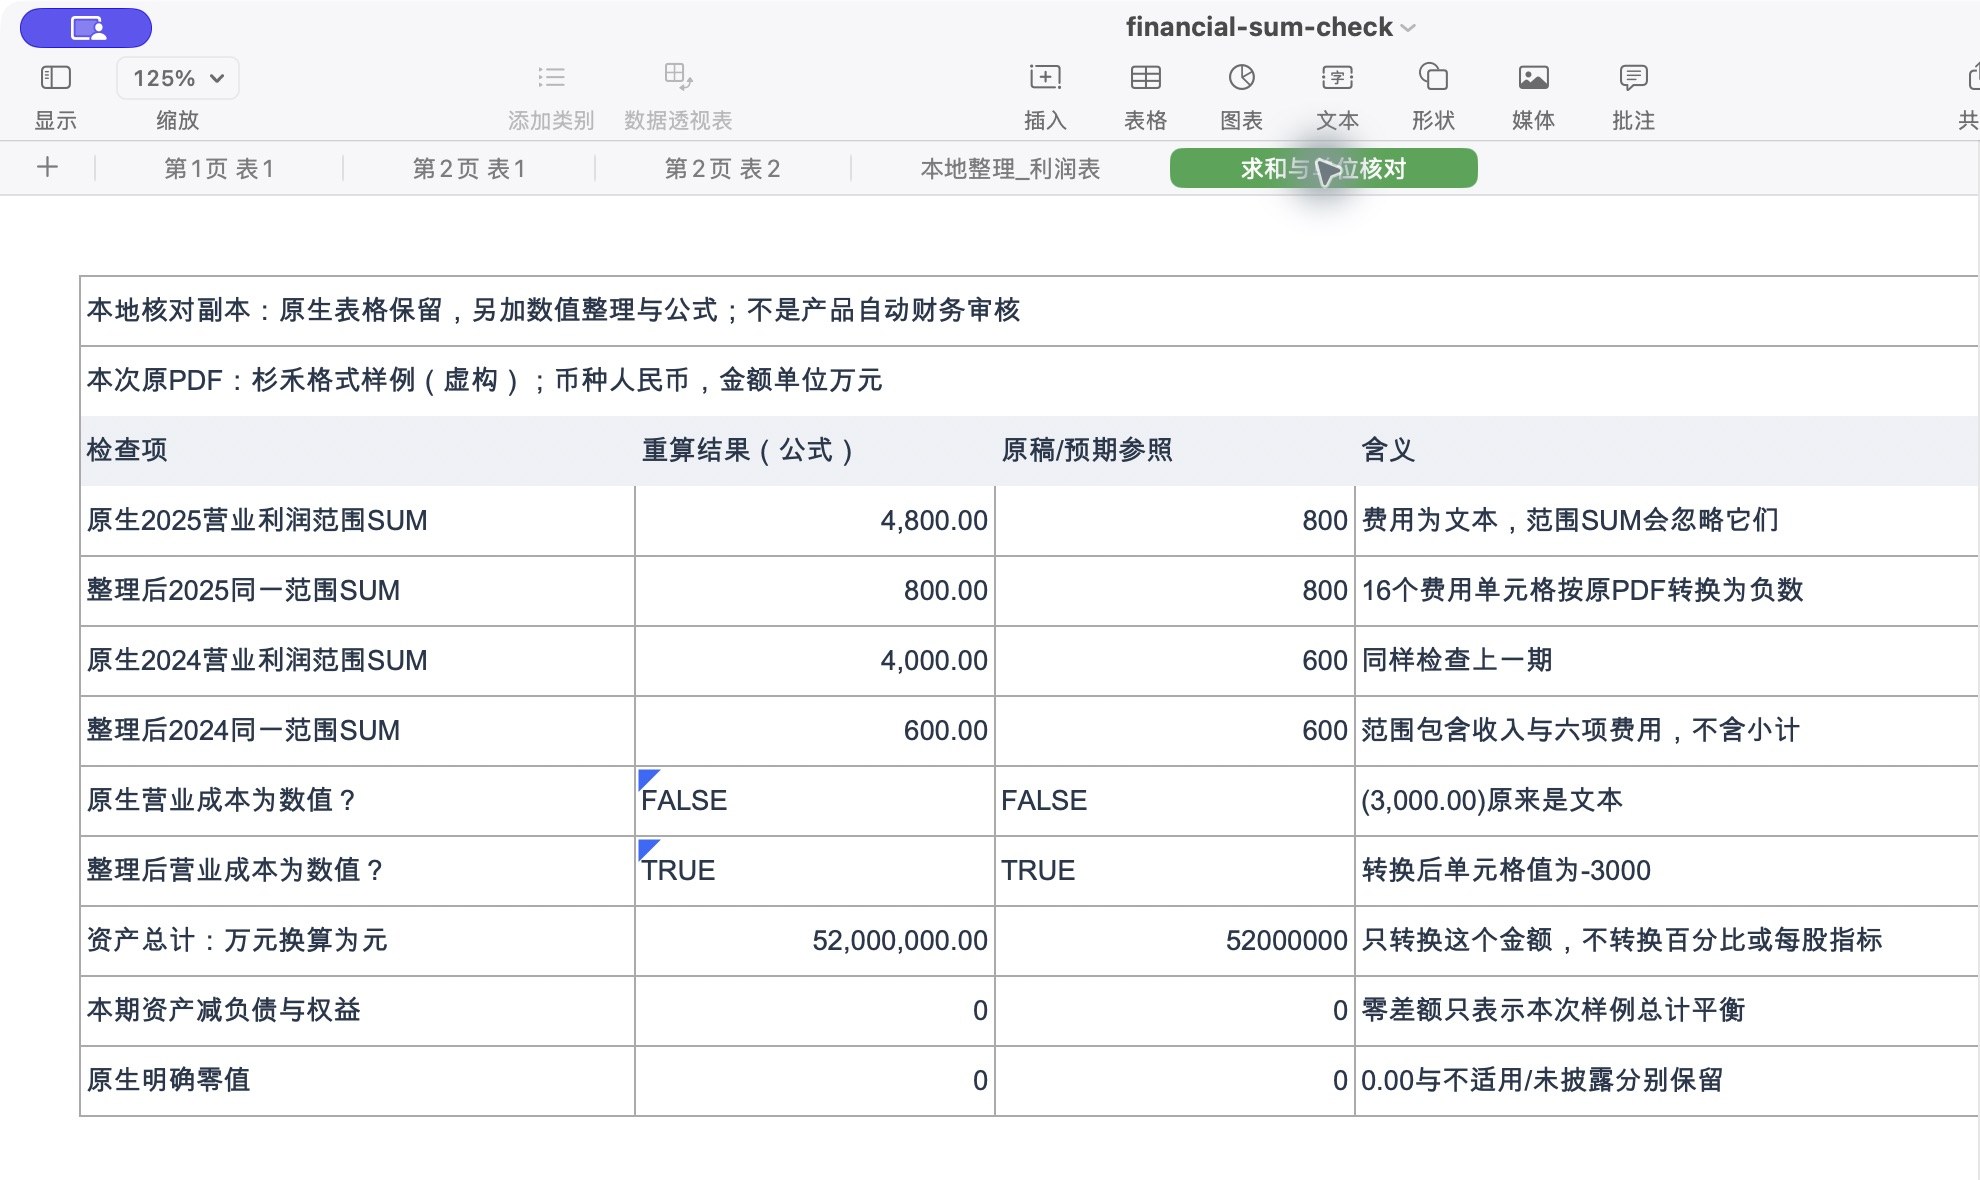This screenshot has width=1980, height=1180.
Task: Click the Media (媒体) toolbar icon
Action: [x=1533, y=77]
